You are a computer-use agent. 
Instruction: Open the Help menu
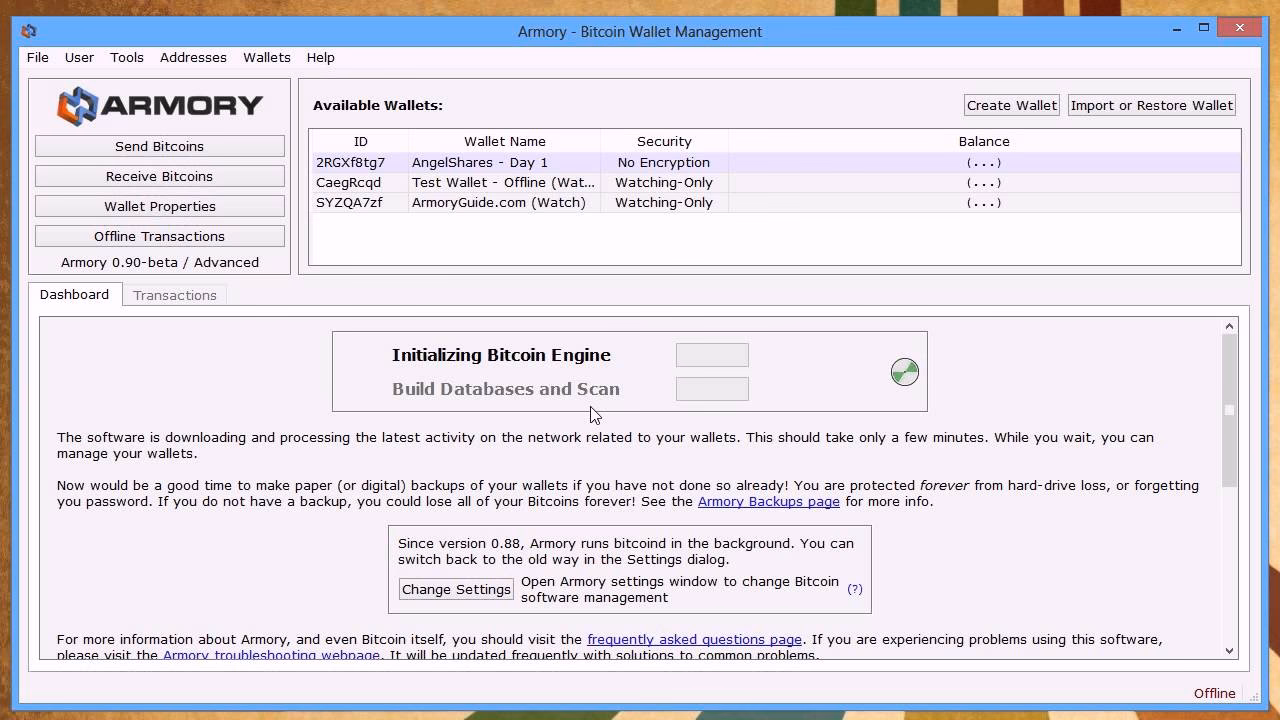coord(320,57)
